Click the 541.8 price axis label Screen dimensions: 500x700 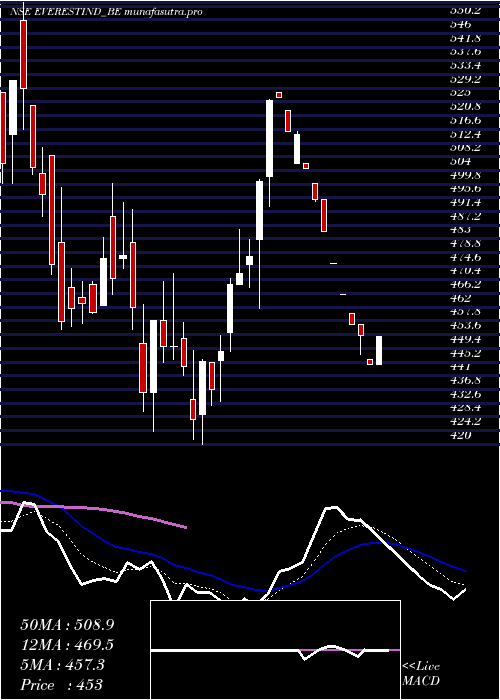point(465,38)
